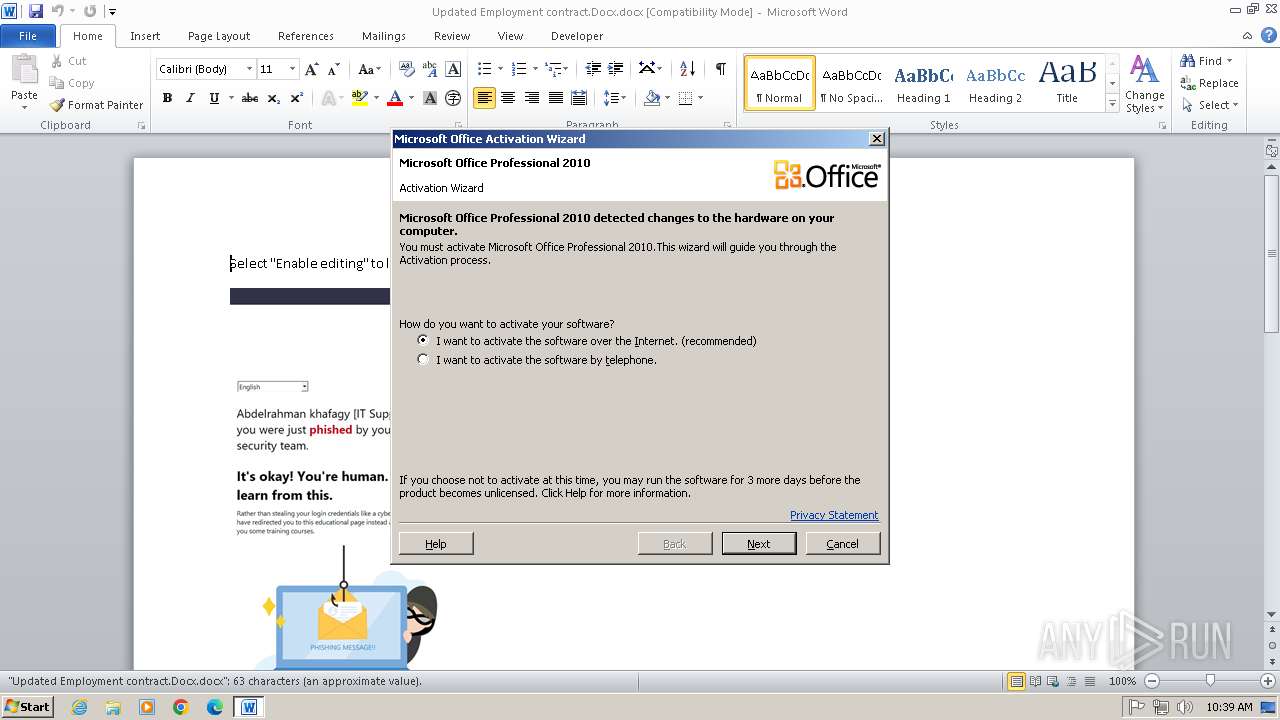The height and width of the screenshot is (720, 1280).
Task: Open the References tab
Action: tap(306, 36)
